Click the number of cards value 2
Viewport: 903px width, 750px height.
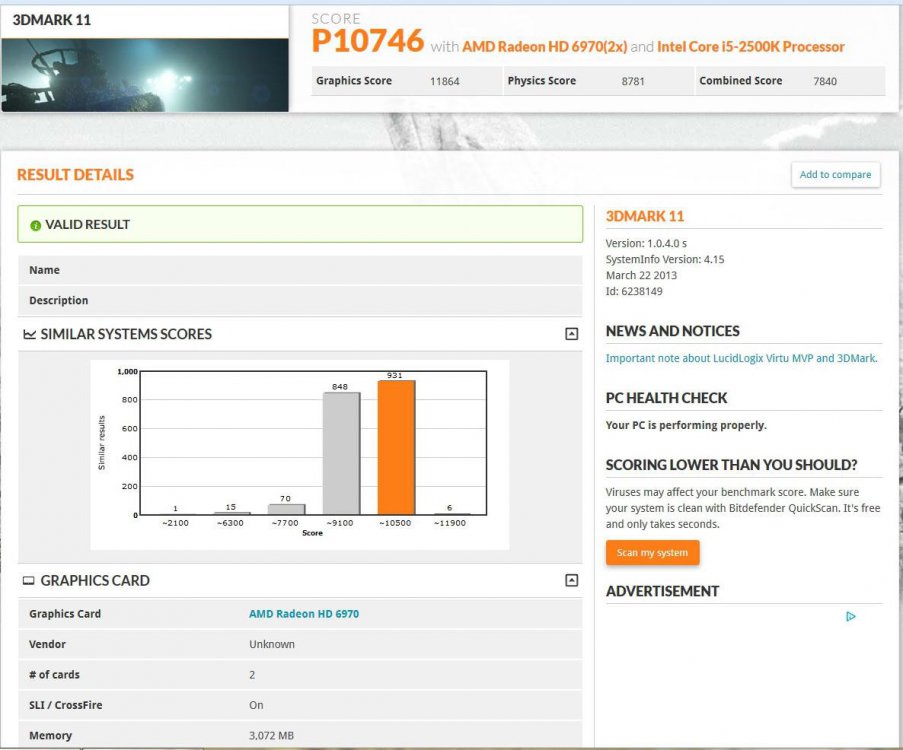click(252, 675)
